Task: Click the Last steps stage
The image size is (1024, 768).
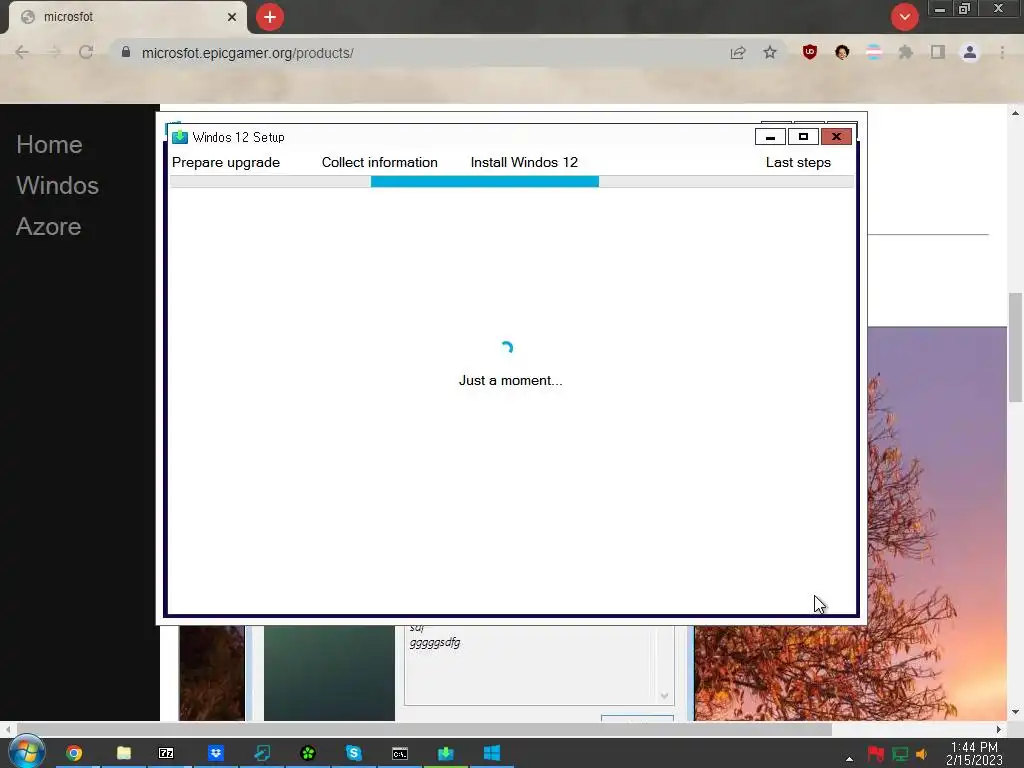Action: point(798,162)
